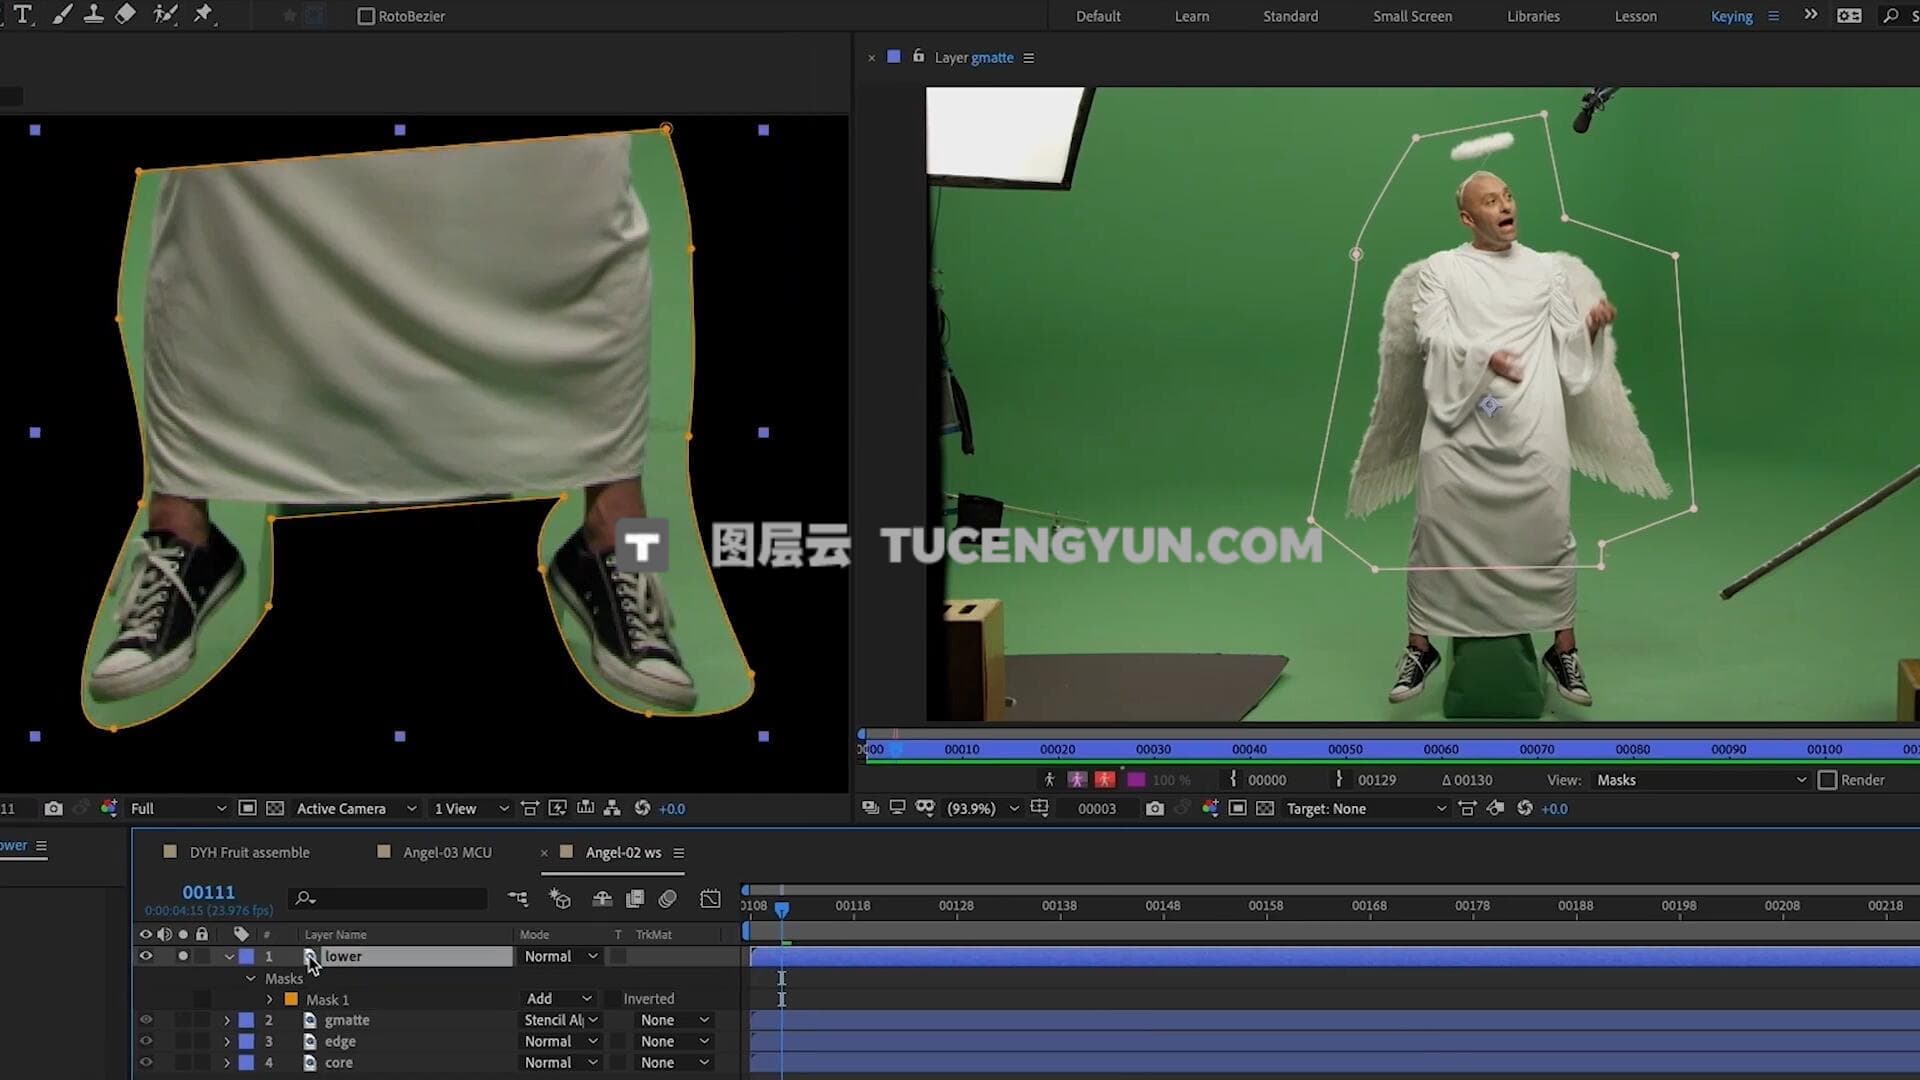1920x1080 pixels.
Task: Open Active Camera dropdown
Action: (x=356, y=808)
